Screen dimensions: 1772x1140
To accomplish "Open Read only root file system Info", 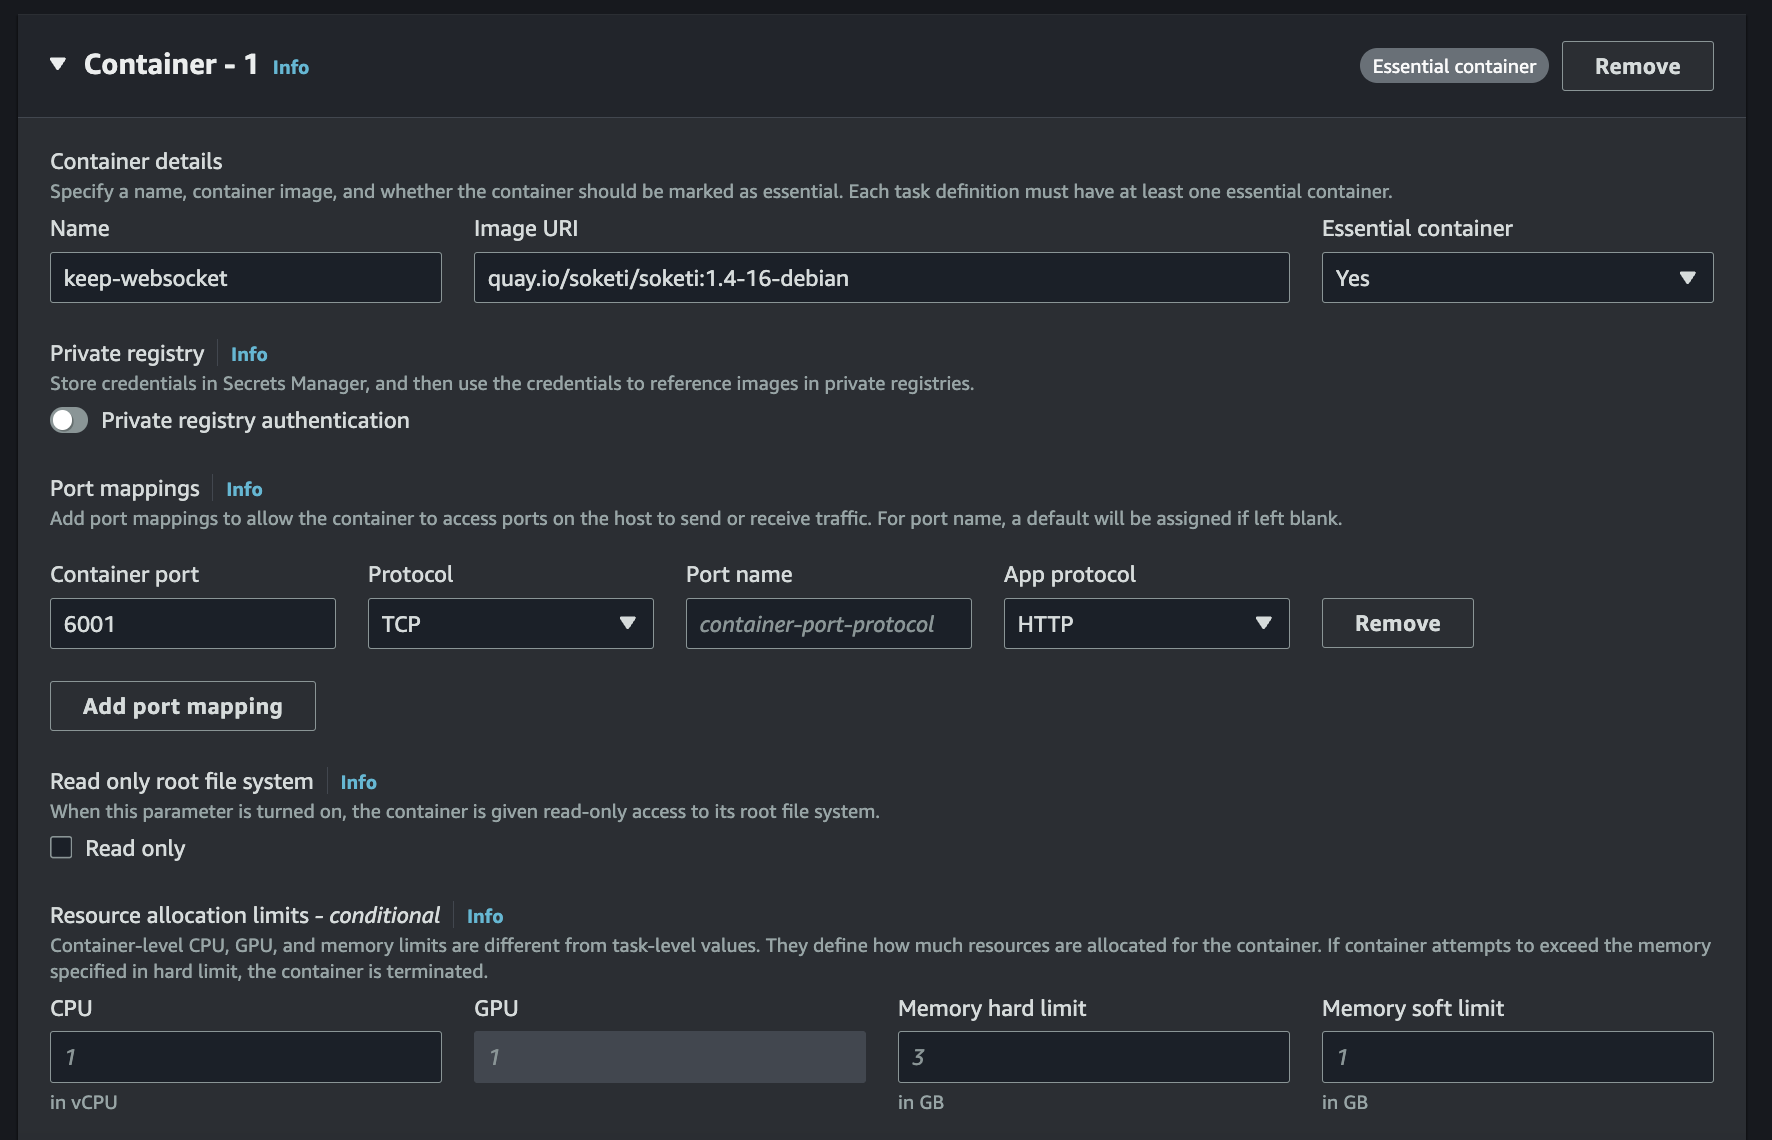I will [358, 782].
